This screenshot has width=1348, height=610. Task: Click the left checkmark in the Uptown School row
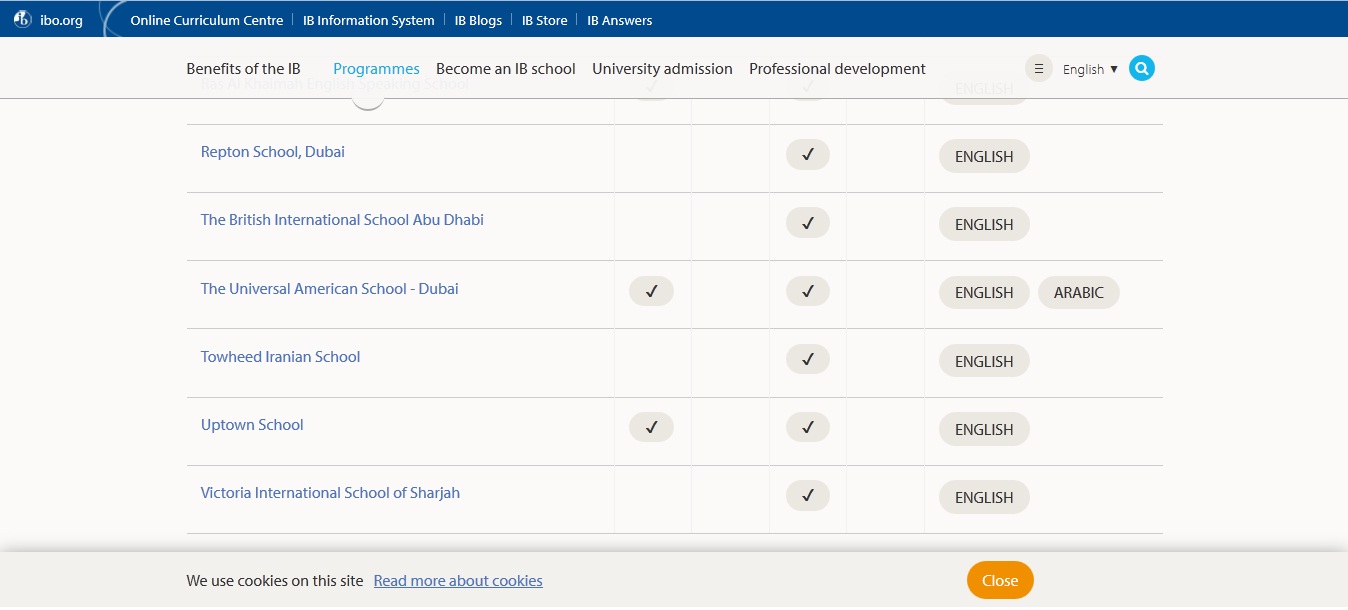(651, 427)
